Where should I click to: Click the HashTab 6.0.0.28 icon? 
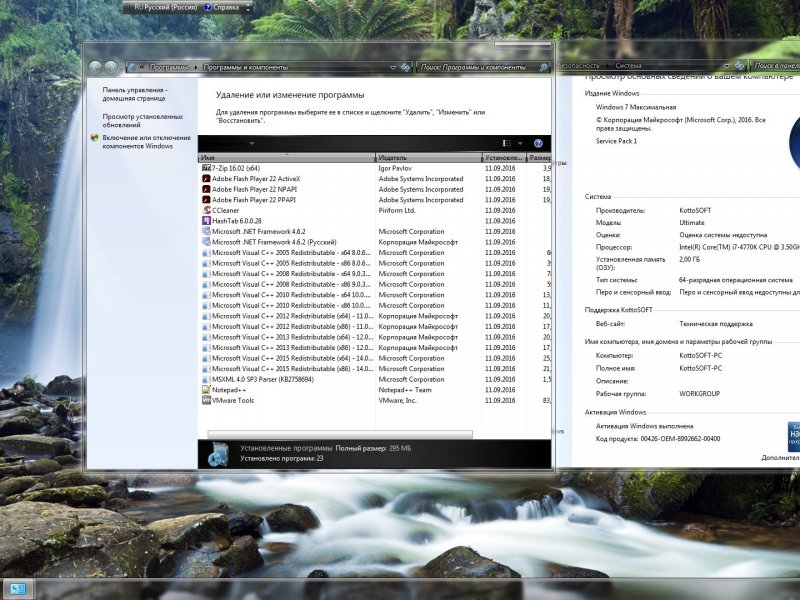pyautogui.click(x=206, y=221)
